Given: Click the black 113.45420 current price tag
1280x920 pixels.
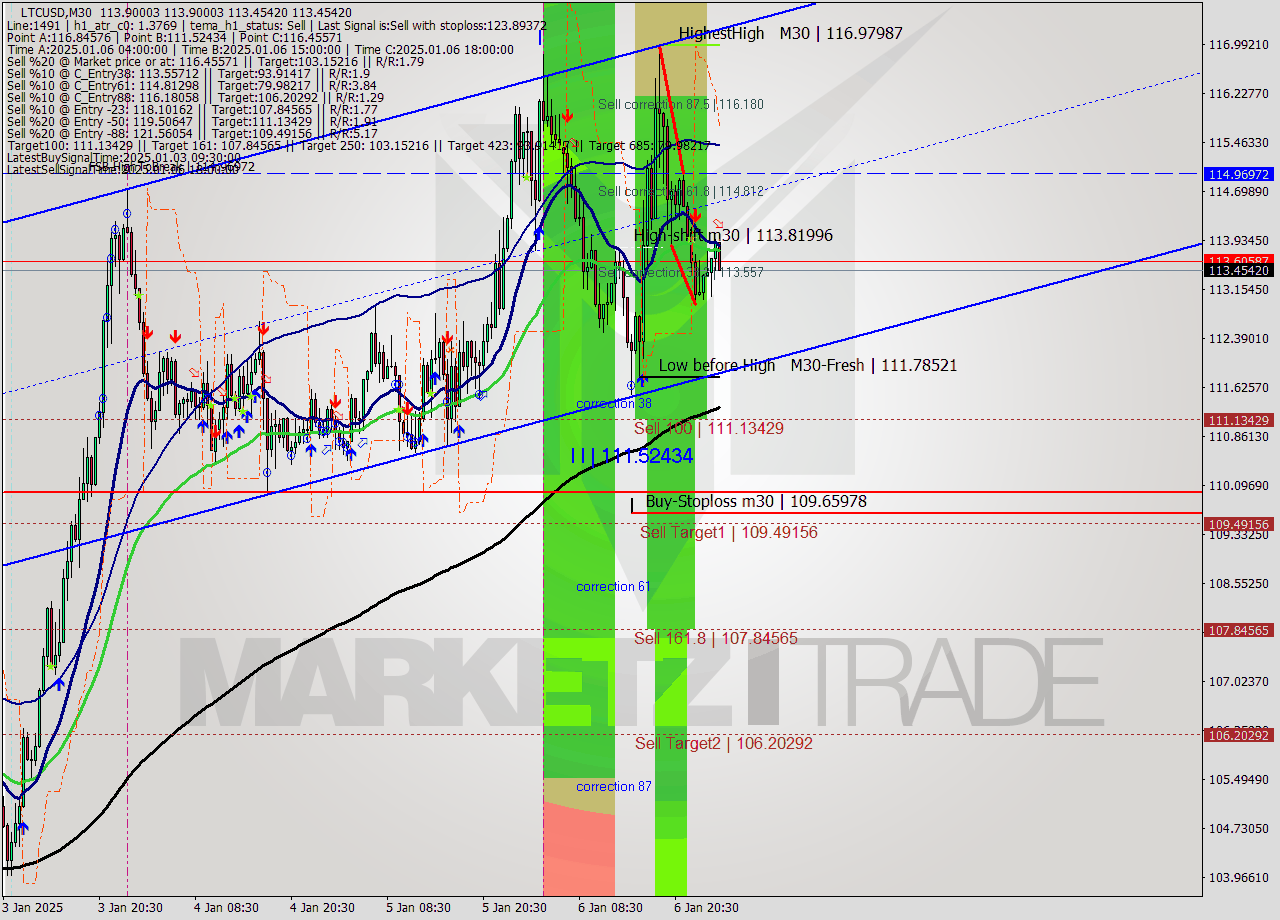Looking at the screenshot, I should click(1240, 270).
